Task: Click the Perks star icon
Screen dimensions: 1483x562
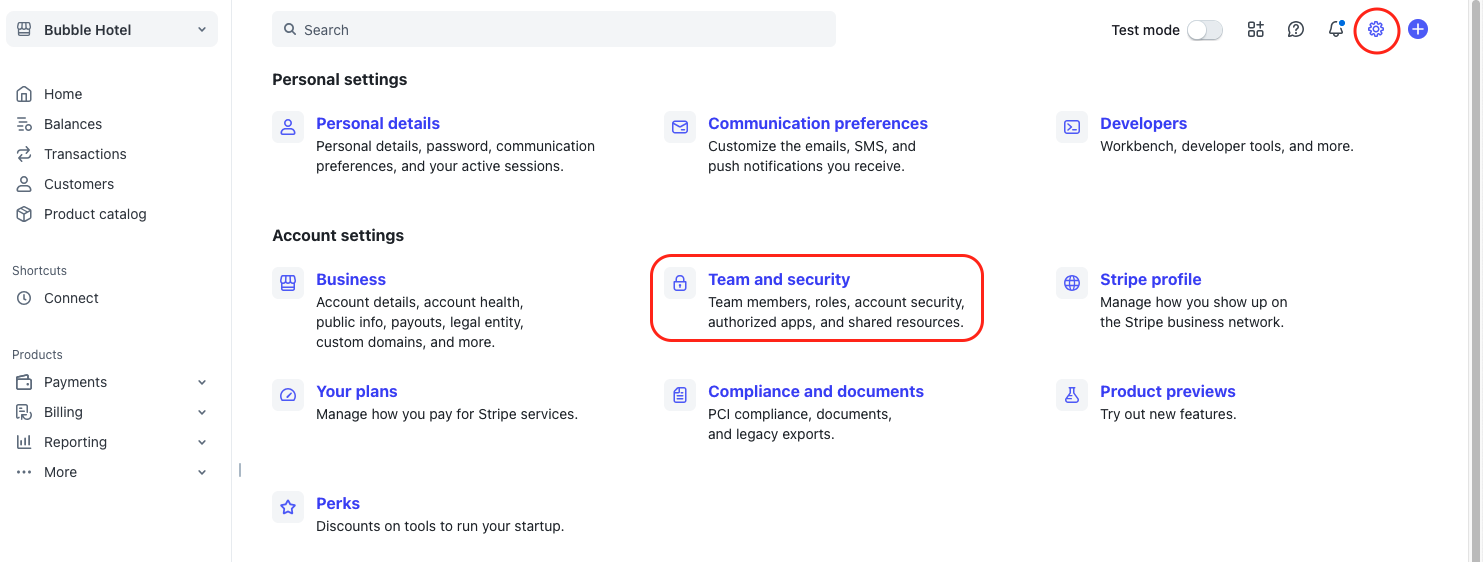Action: (288, 507)
